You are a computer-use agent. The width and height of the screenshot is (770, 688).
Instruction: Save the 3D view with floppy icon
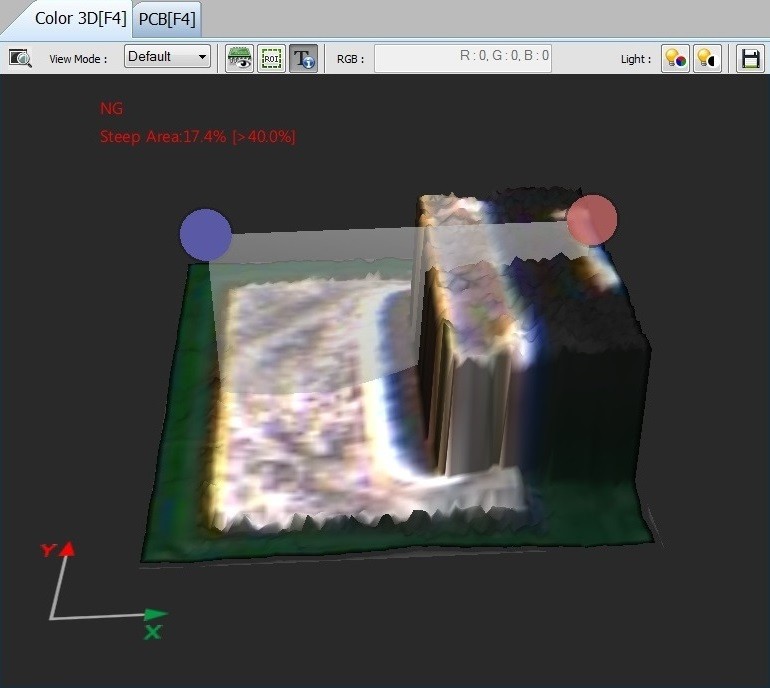[750, 58]
